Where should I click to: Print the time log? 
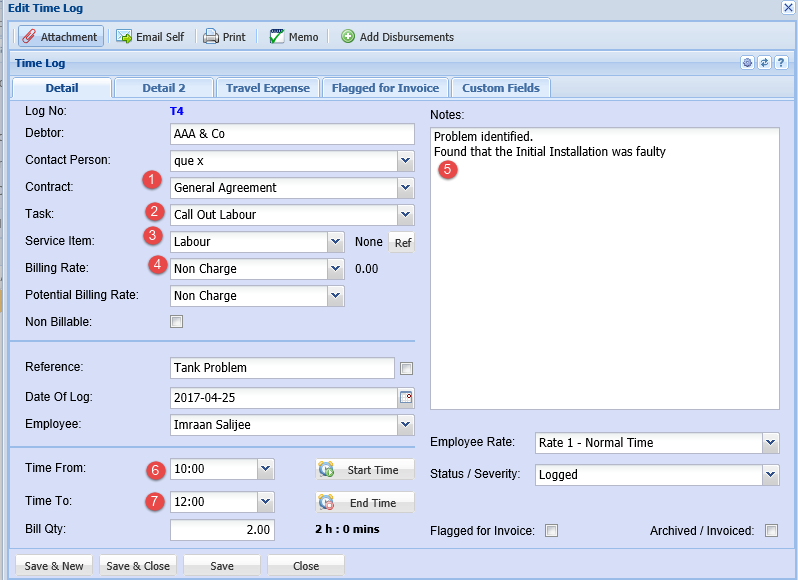click(211, 37)
